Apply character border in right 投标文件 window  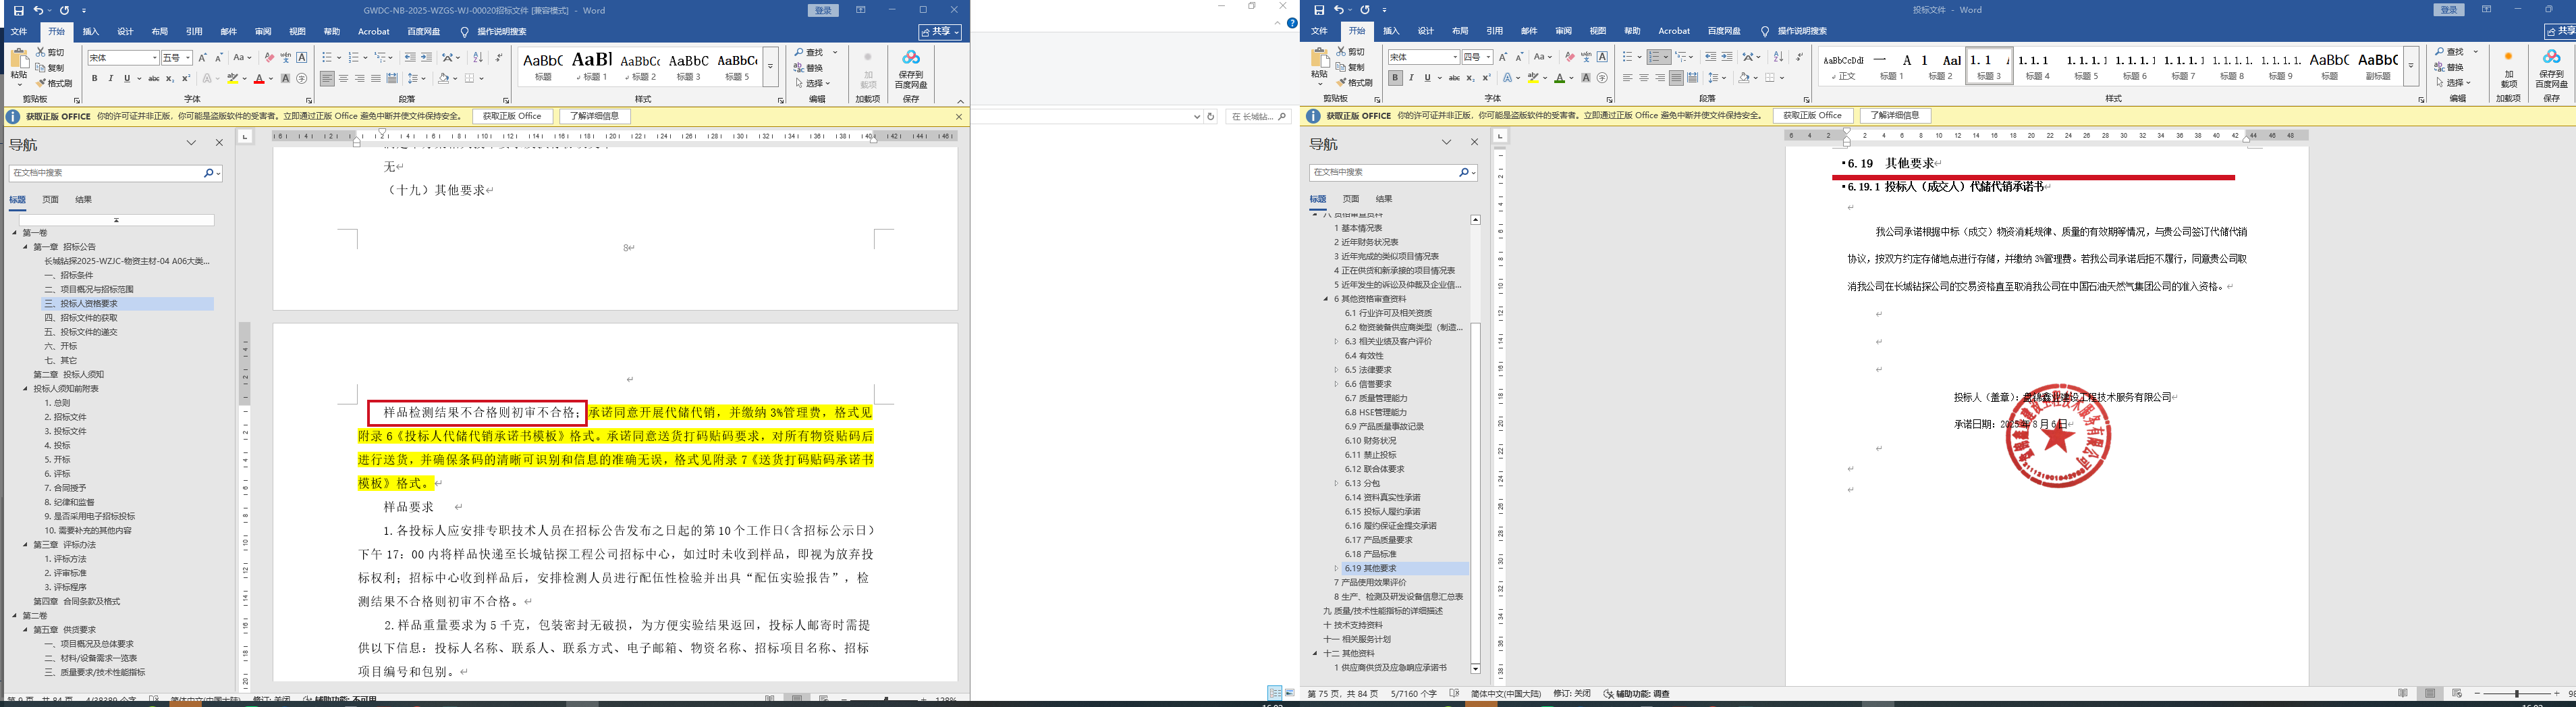pyautogui.click(x=1602, y=57)
